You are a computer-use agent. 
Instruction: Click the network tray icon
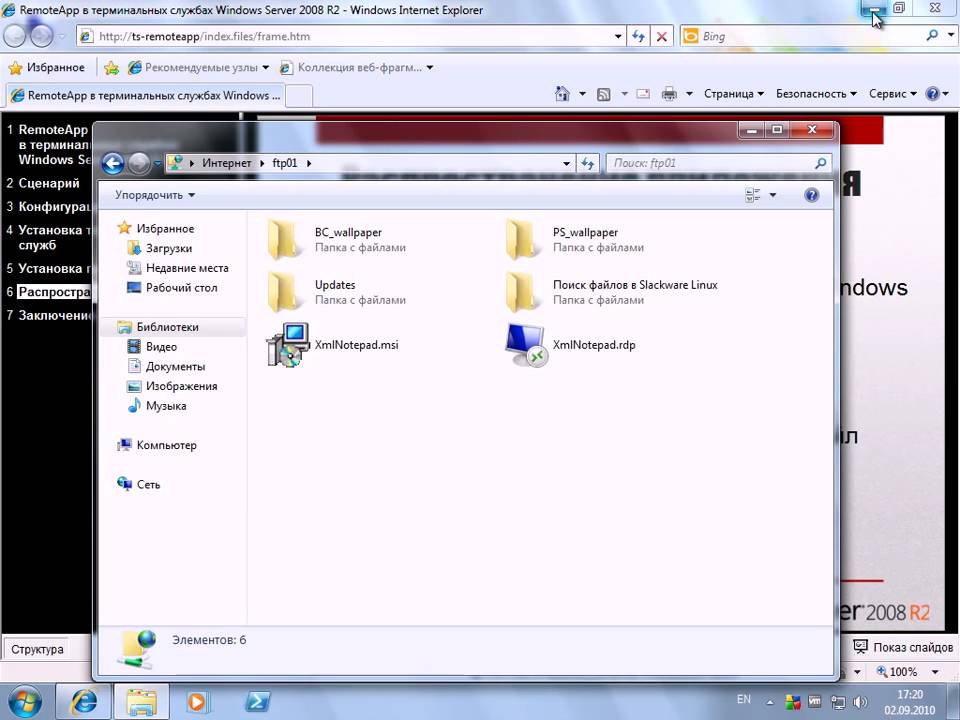838,702
